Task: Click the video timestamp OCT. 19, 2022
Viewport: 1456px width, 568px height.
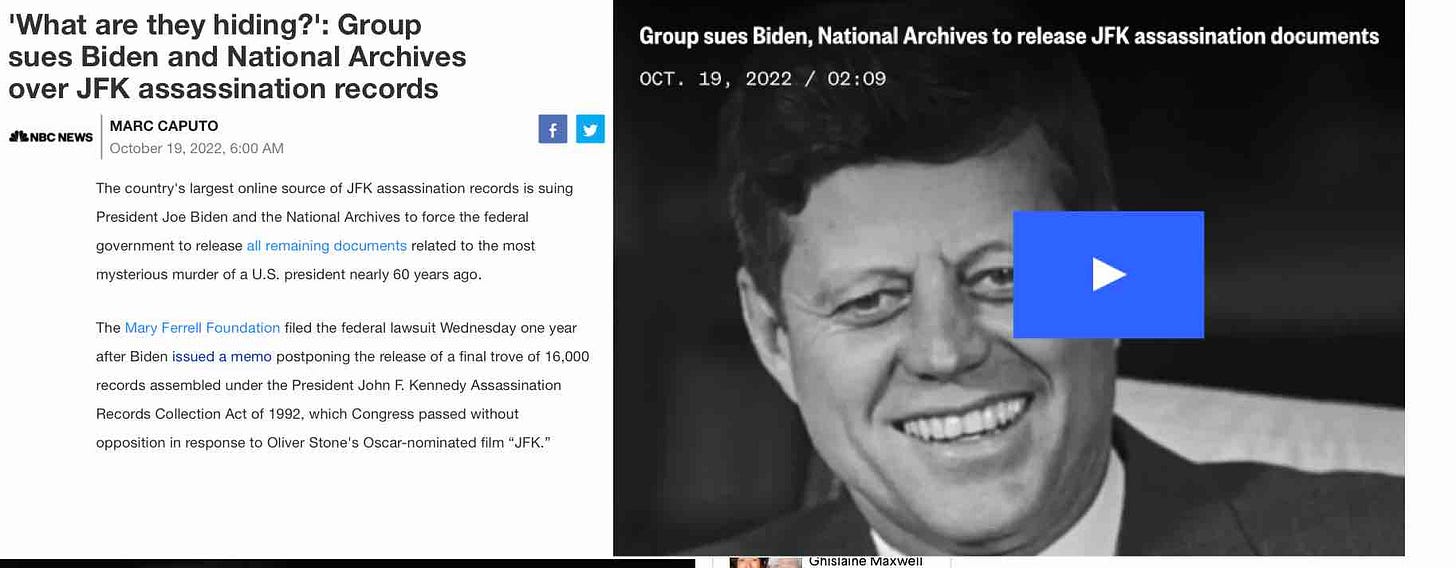Action: click(715, 79)
